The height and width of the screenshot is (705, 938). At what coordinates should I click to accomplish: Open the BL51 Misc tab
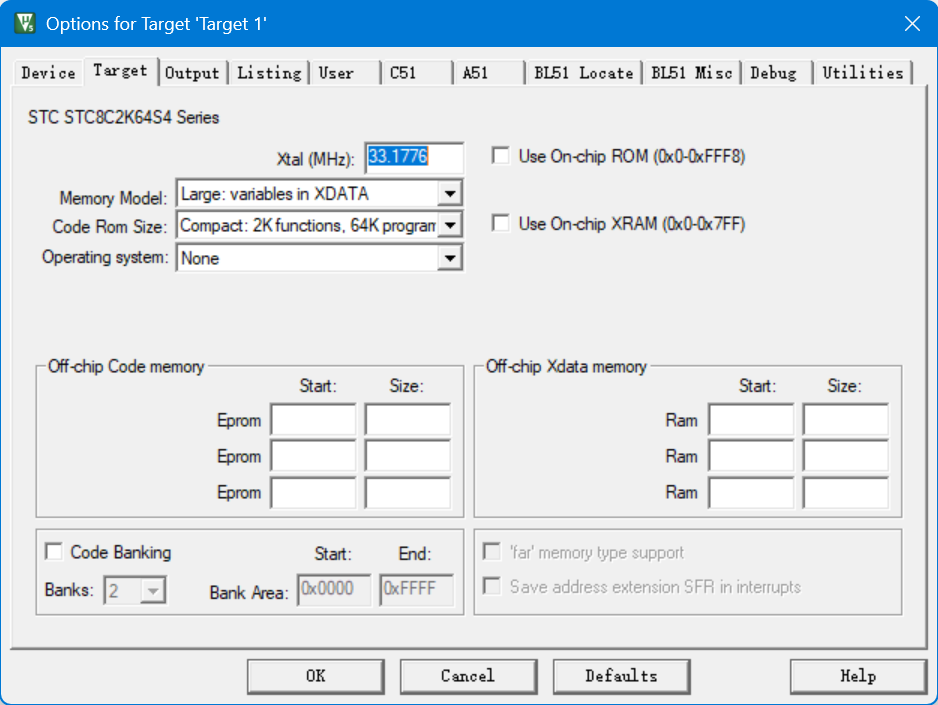[692, 73]
